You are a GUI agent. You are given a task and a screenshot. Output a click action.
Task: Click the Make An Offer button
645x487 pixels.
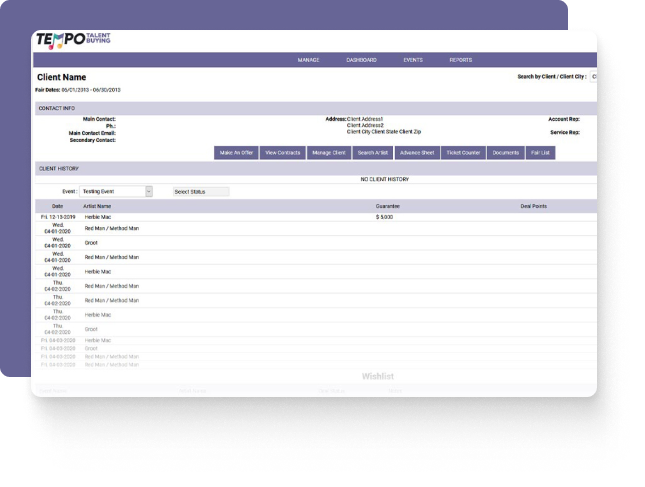[x=236, y=153]
